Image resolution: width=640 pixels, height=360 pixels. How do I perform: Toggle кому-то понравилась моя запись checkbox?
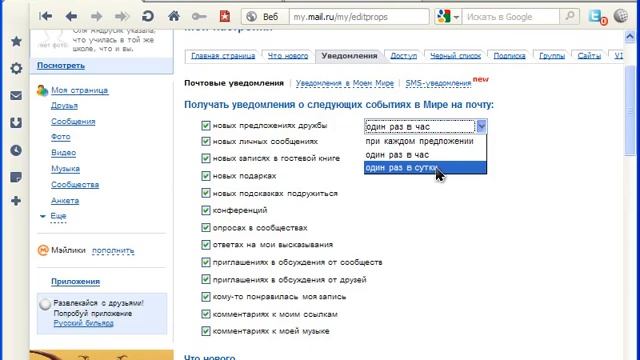(x=206, y=297)
